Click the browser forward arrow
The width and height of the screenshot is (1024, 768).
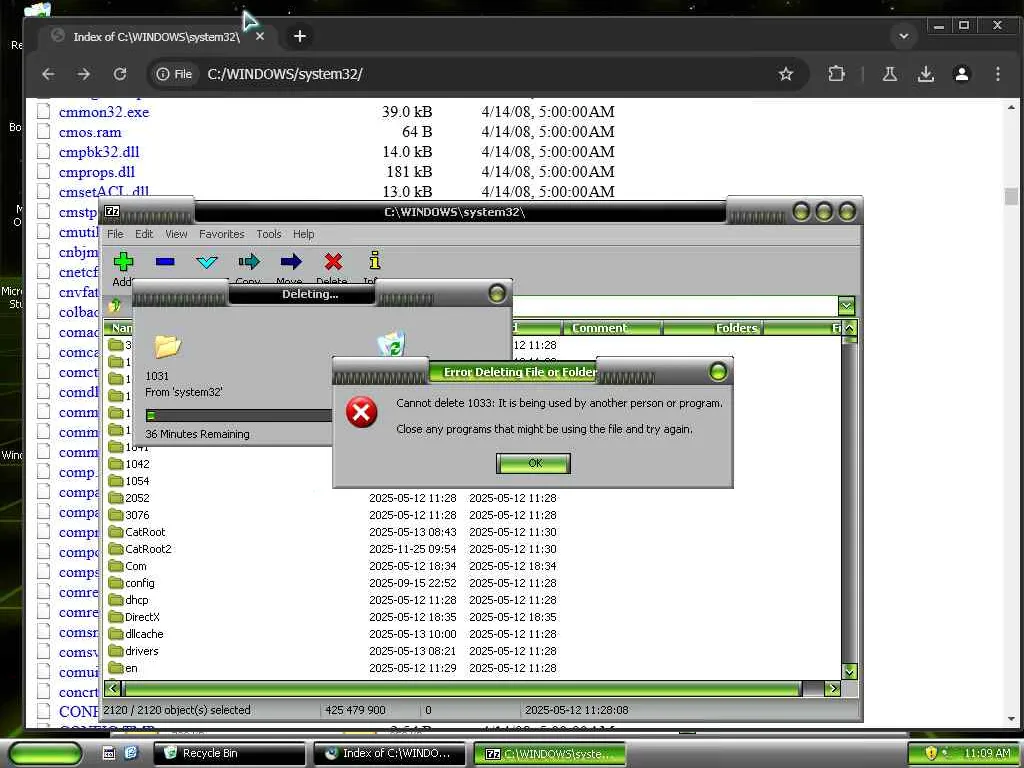(84, 74)
